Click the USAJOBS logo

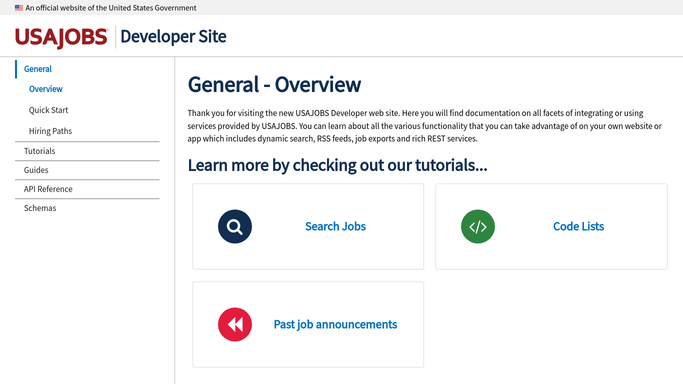61,37
